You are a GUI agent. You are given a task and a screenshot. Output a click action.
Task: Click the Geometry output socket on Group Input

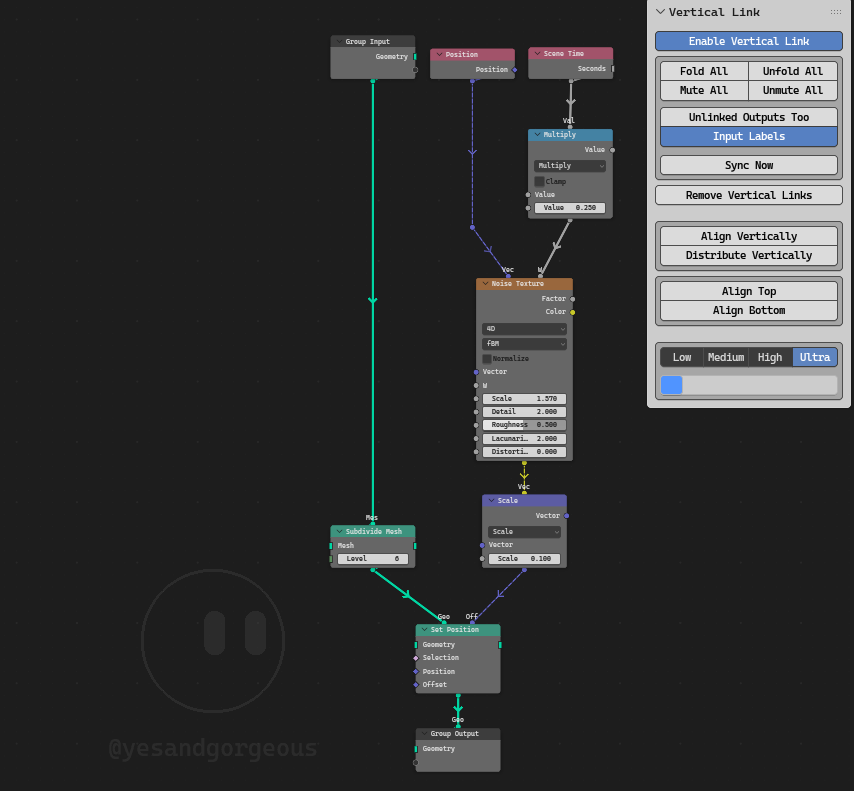[415, 57]
